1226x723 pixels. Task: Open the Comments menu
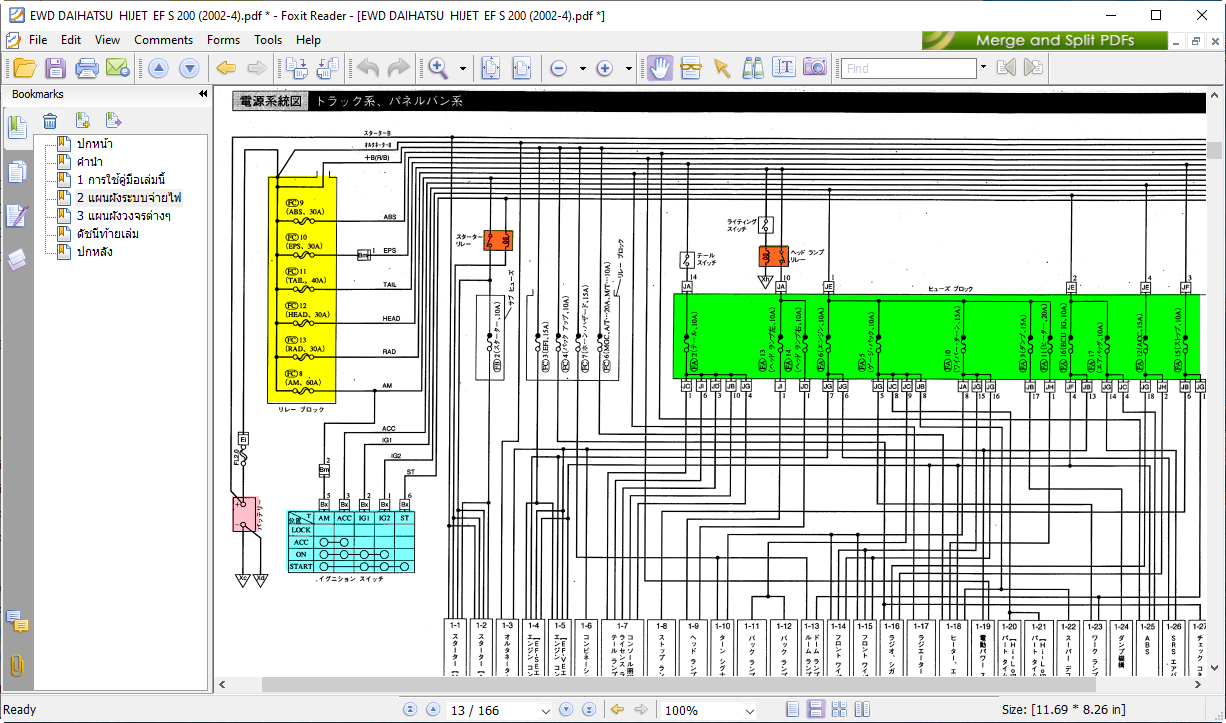point(163,40)
